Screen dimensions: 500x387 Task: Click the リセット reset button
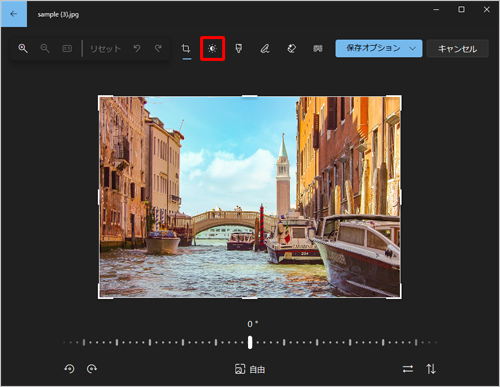(x=105, y=49)
